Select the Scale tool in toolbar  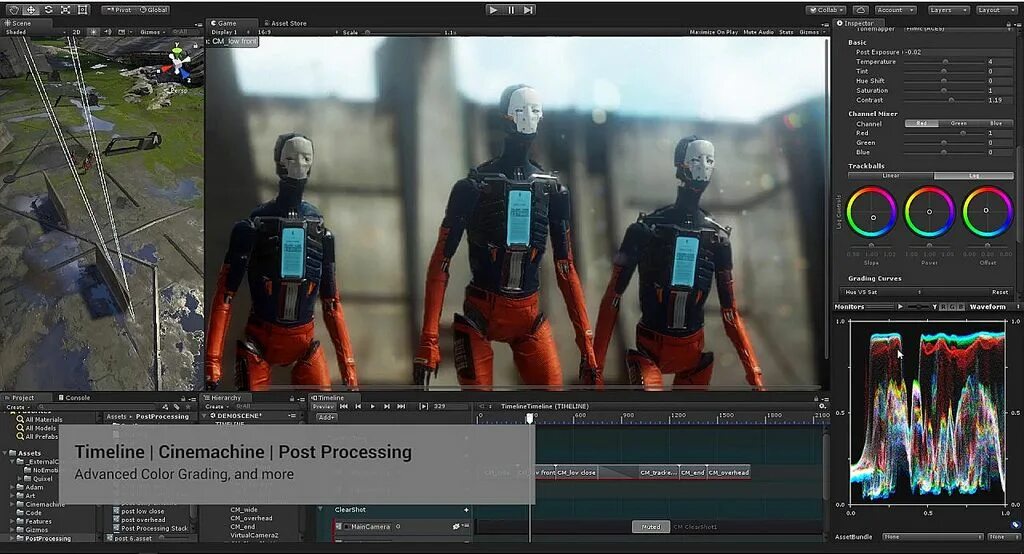point(65,10)
